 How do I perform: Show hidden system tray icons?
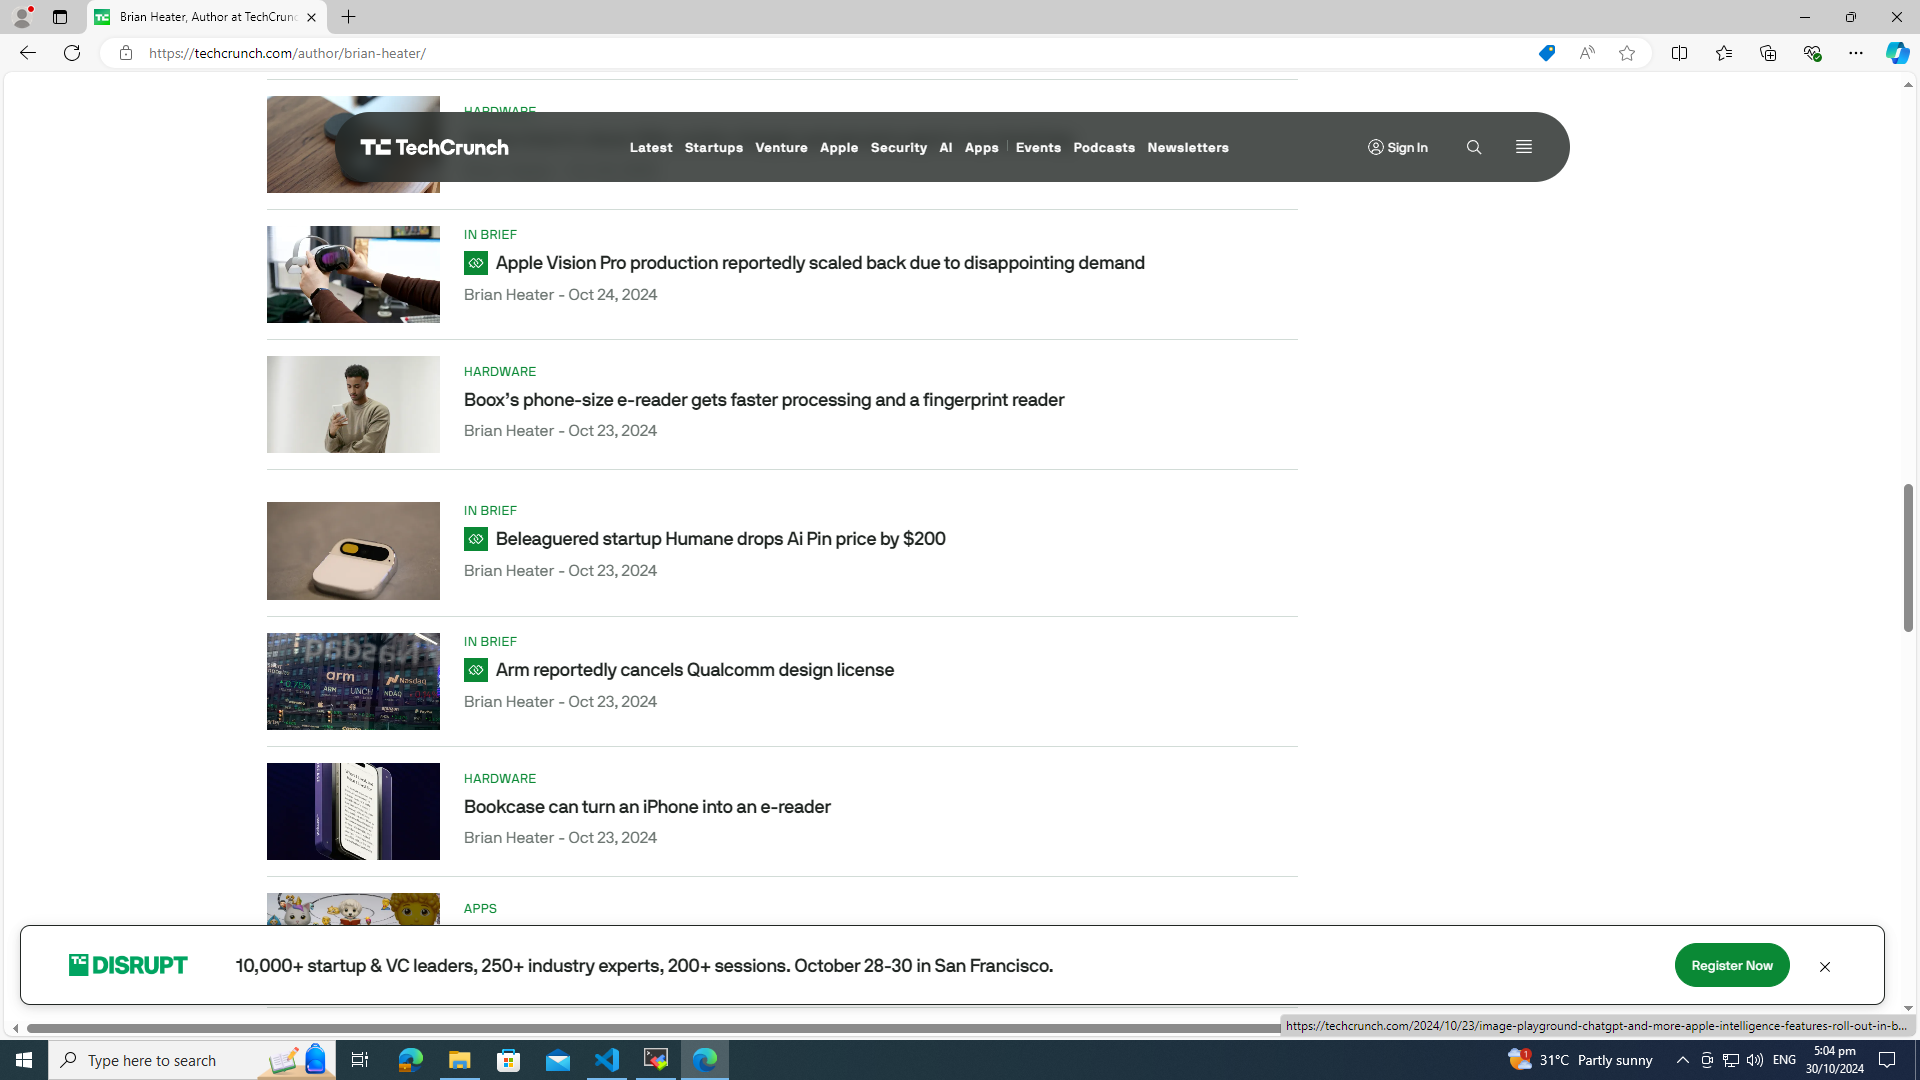(1682, 1060)
